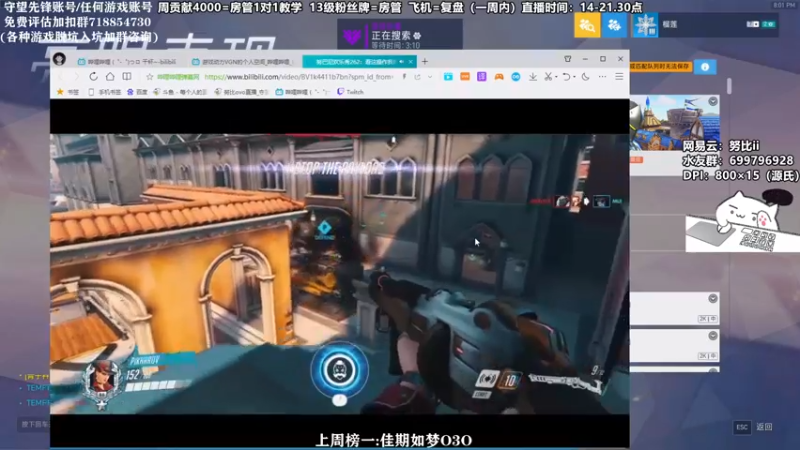Select the castle map thumbnail
Viewport: 800px width, 450px height.
coord(674,123)
